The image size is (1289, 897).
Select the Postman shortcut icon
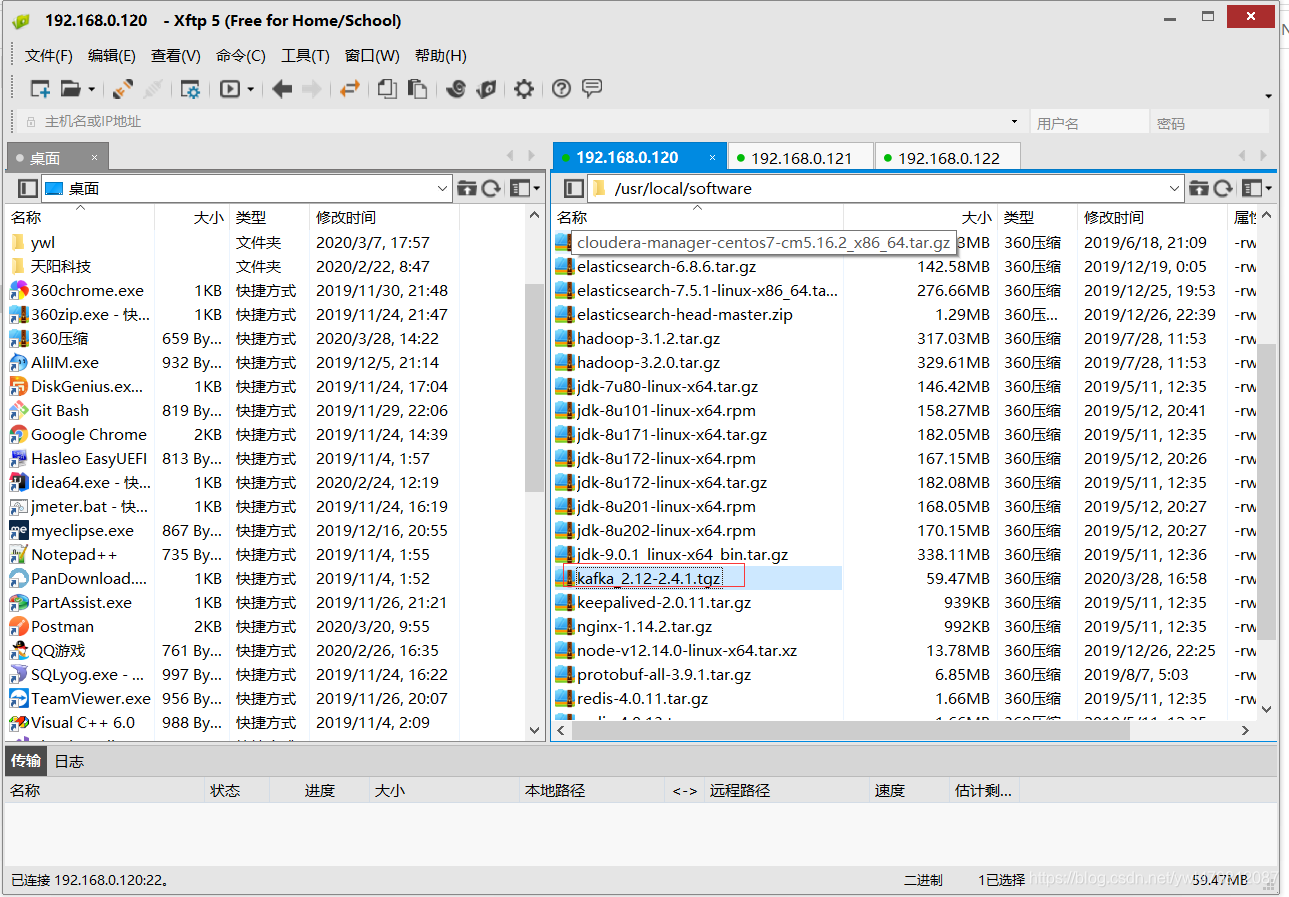(x=18, y=626)
